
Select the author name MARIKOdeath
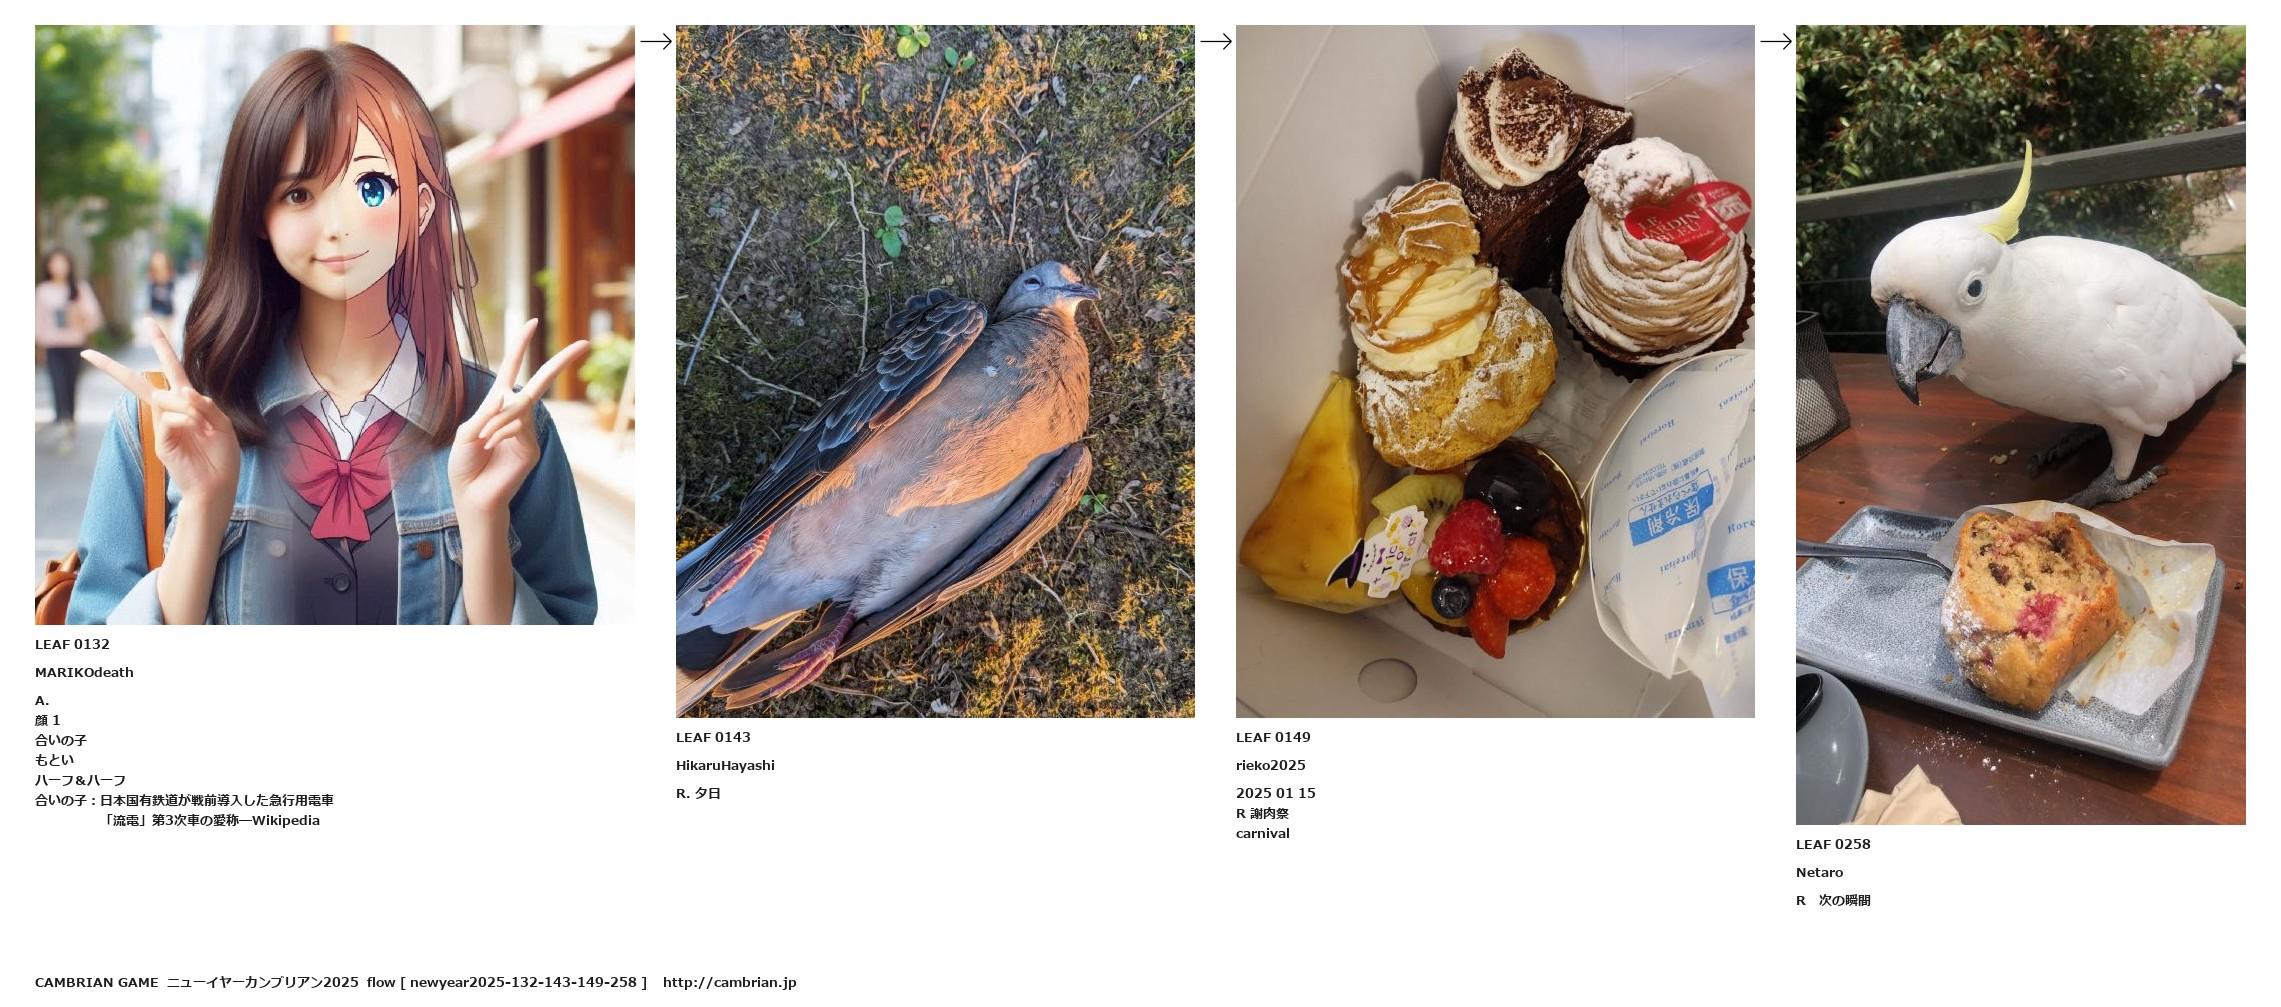pos(84,672)
